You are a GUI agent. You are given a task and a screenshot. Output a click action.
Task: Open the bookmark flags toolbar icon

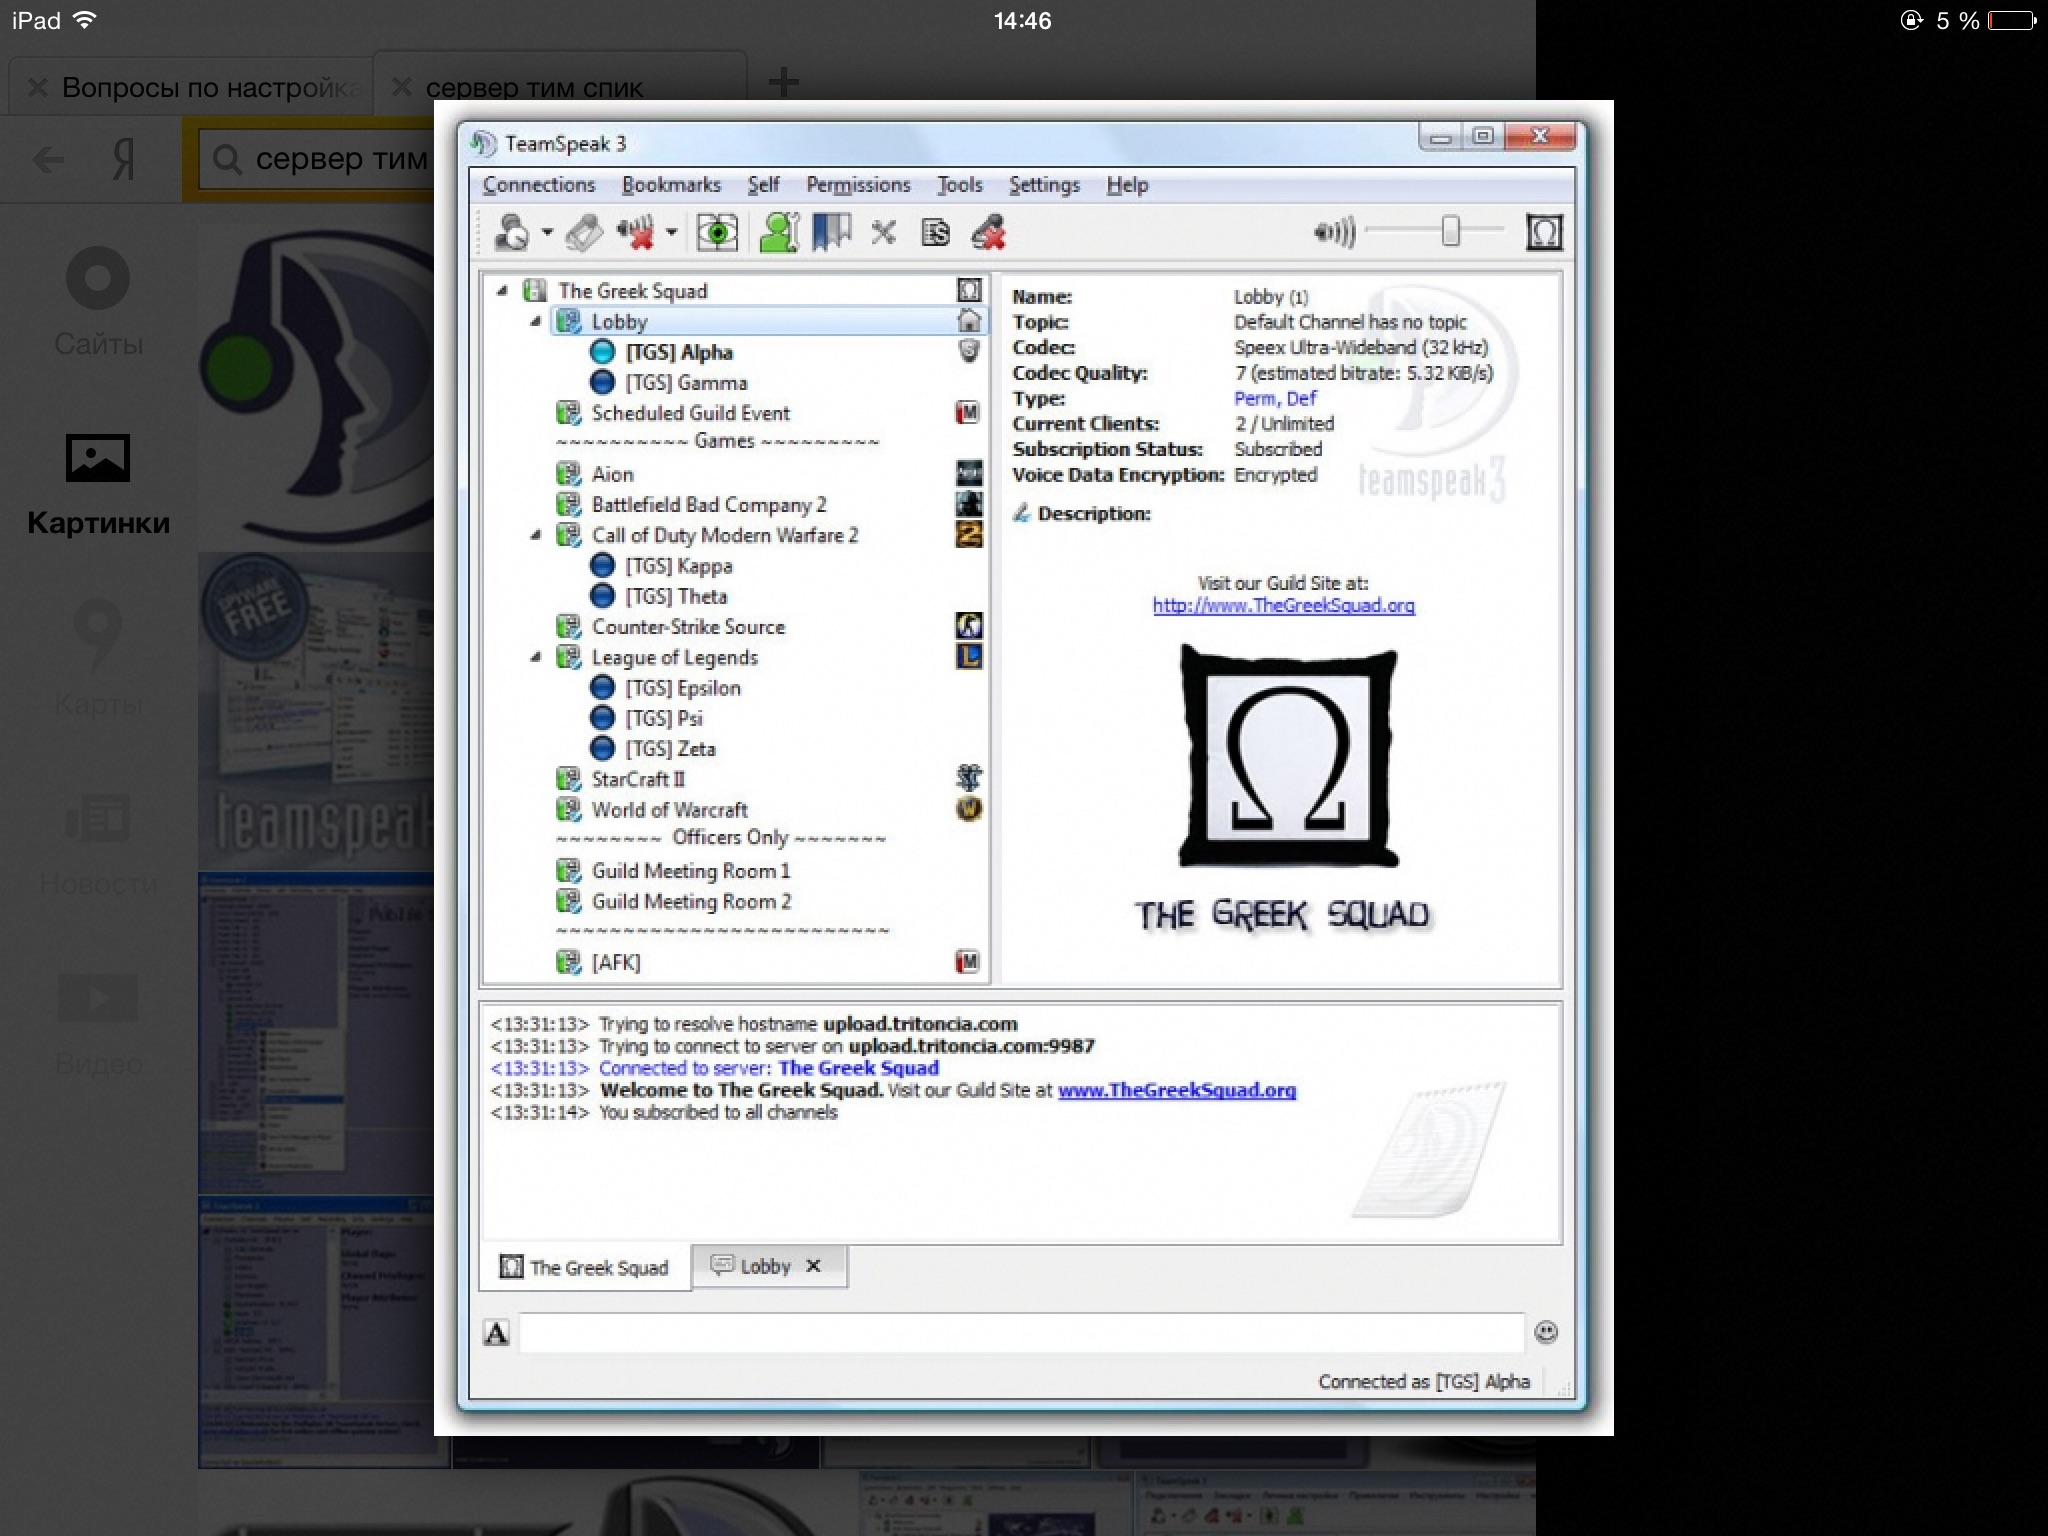[x=832, y=233]
